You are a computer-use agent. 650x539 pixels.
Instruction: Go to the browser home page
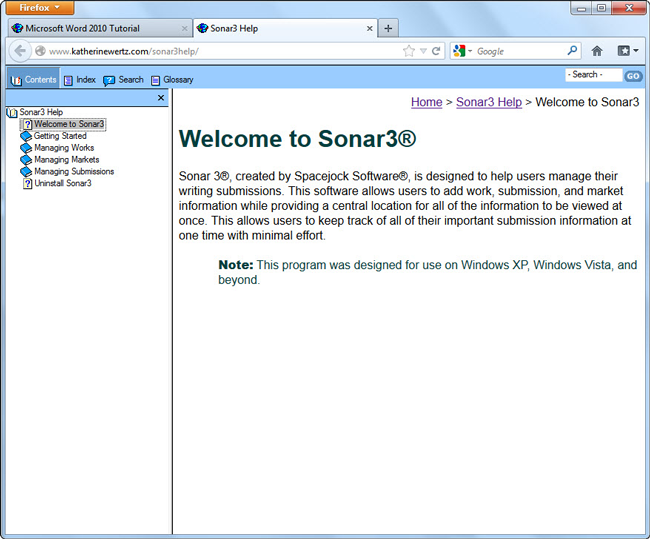tap(597, 51)
